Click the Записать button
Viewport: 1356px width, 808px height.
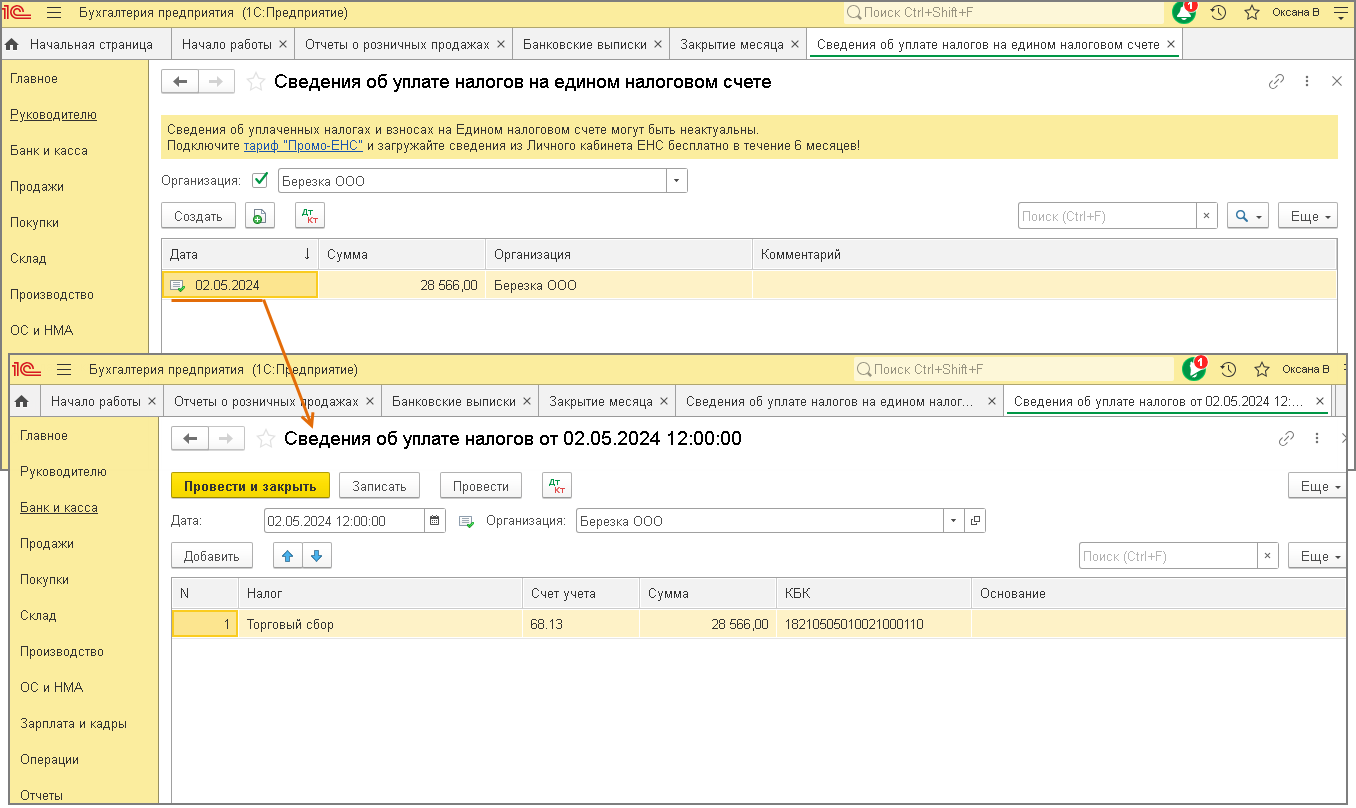(x=380, y=486)
